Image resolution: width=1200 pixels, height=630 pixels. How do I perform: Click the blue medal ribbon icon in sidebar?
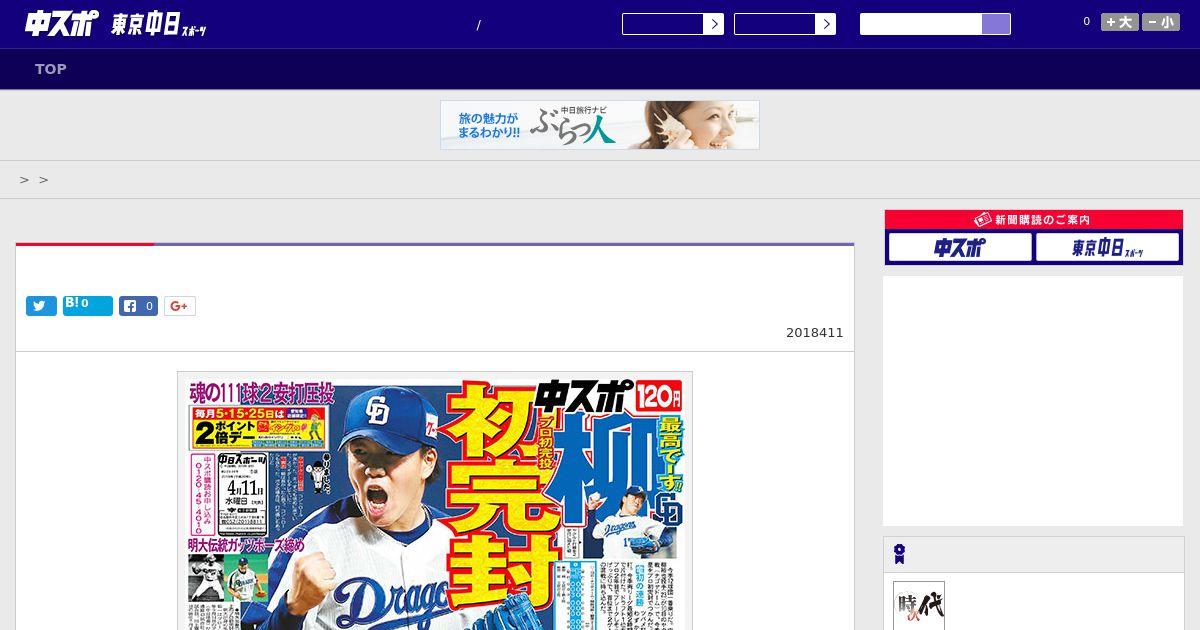click(899, 554)
